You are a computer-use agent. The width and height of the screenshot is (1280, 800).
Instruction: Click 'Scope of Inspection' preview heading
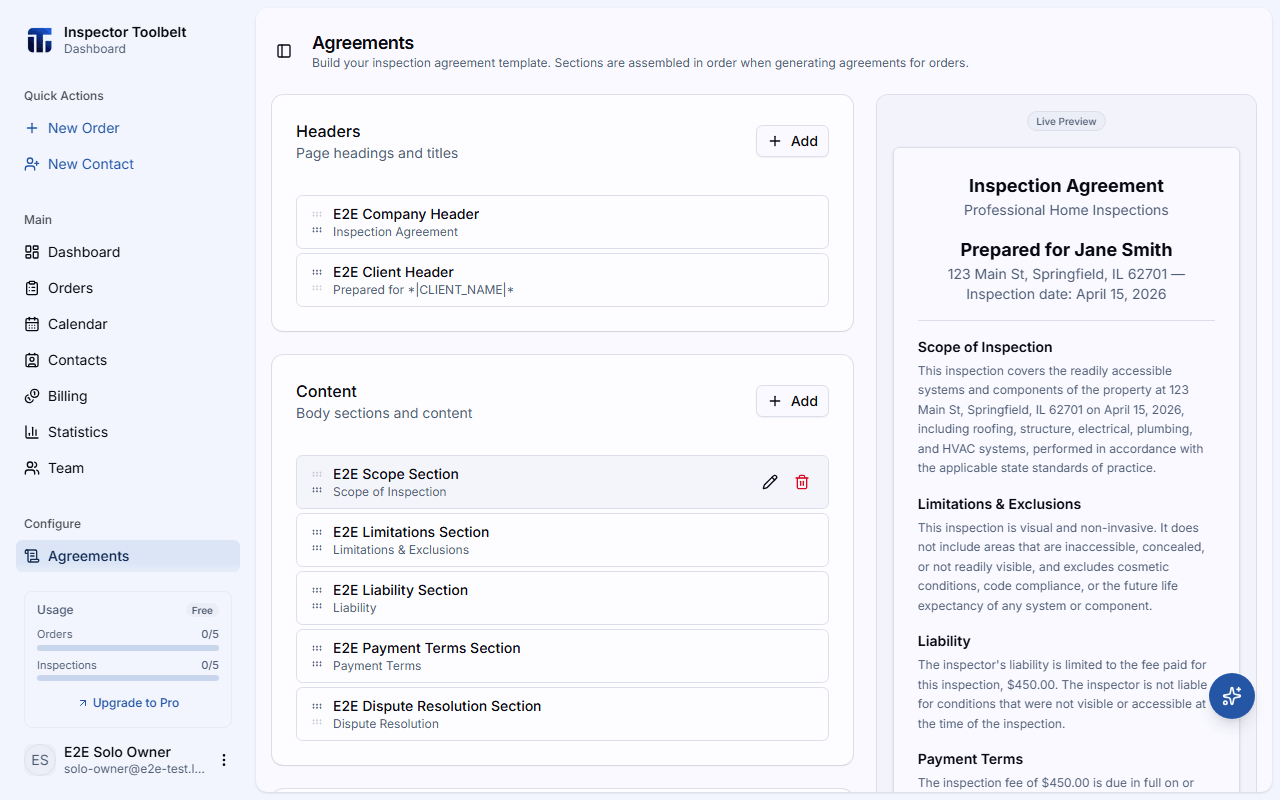tap(985, 347)
